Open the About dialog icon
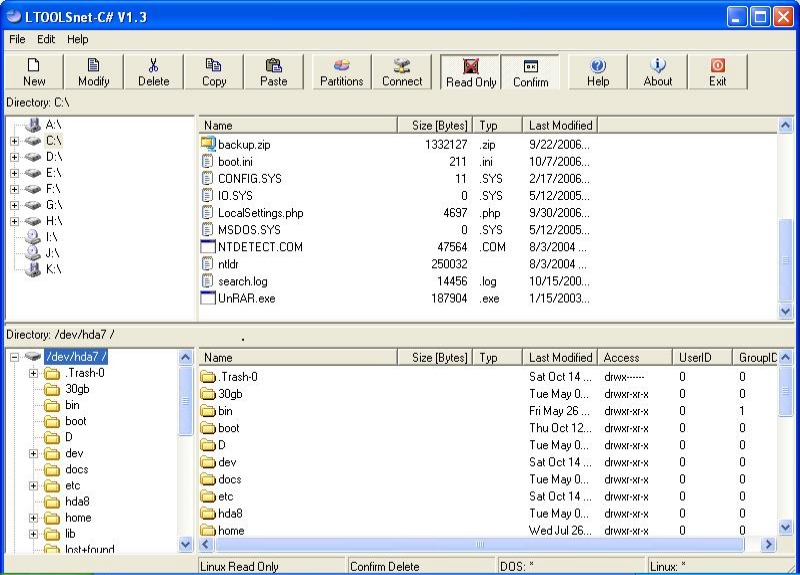The image size is (800, 575). (658, 66)
